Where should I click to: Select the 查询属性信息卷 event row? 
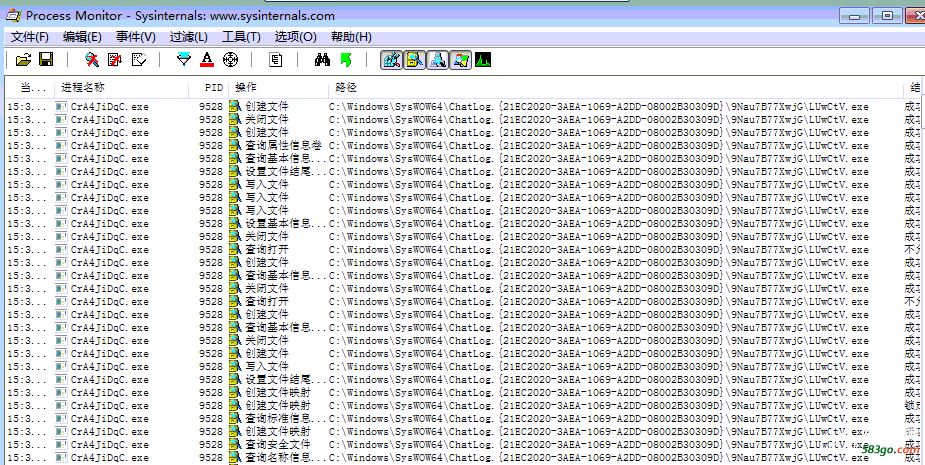463,146
